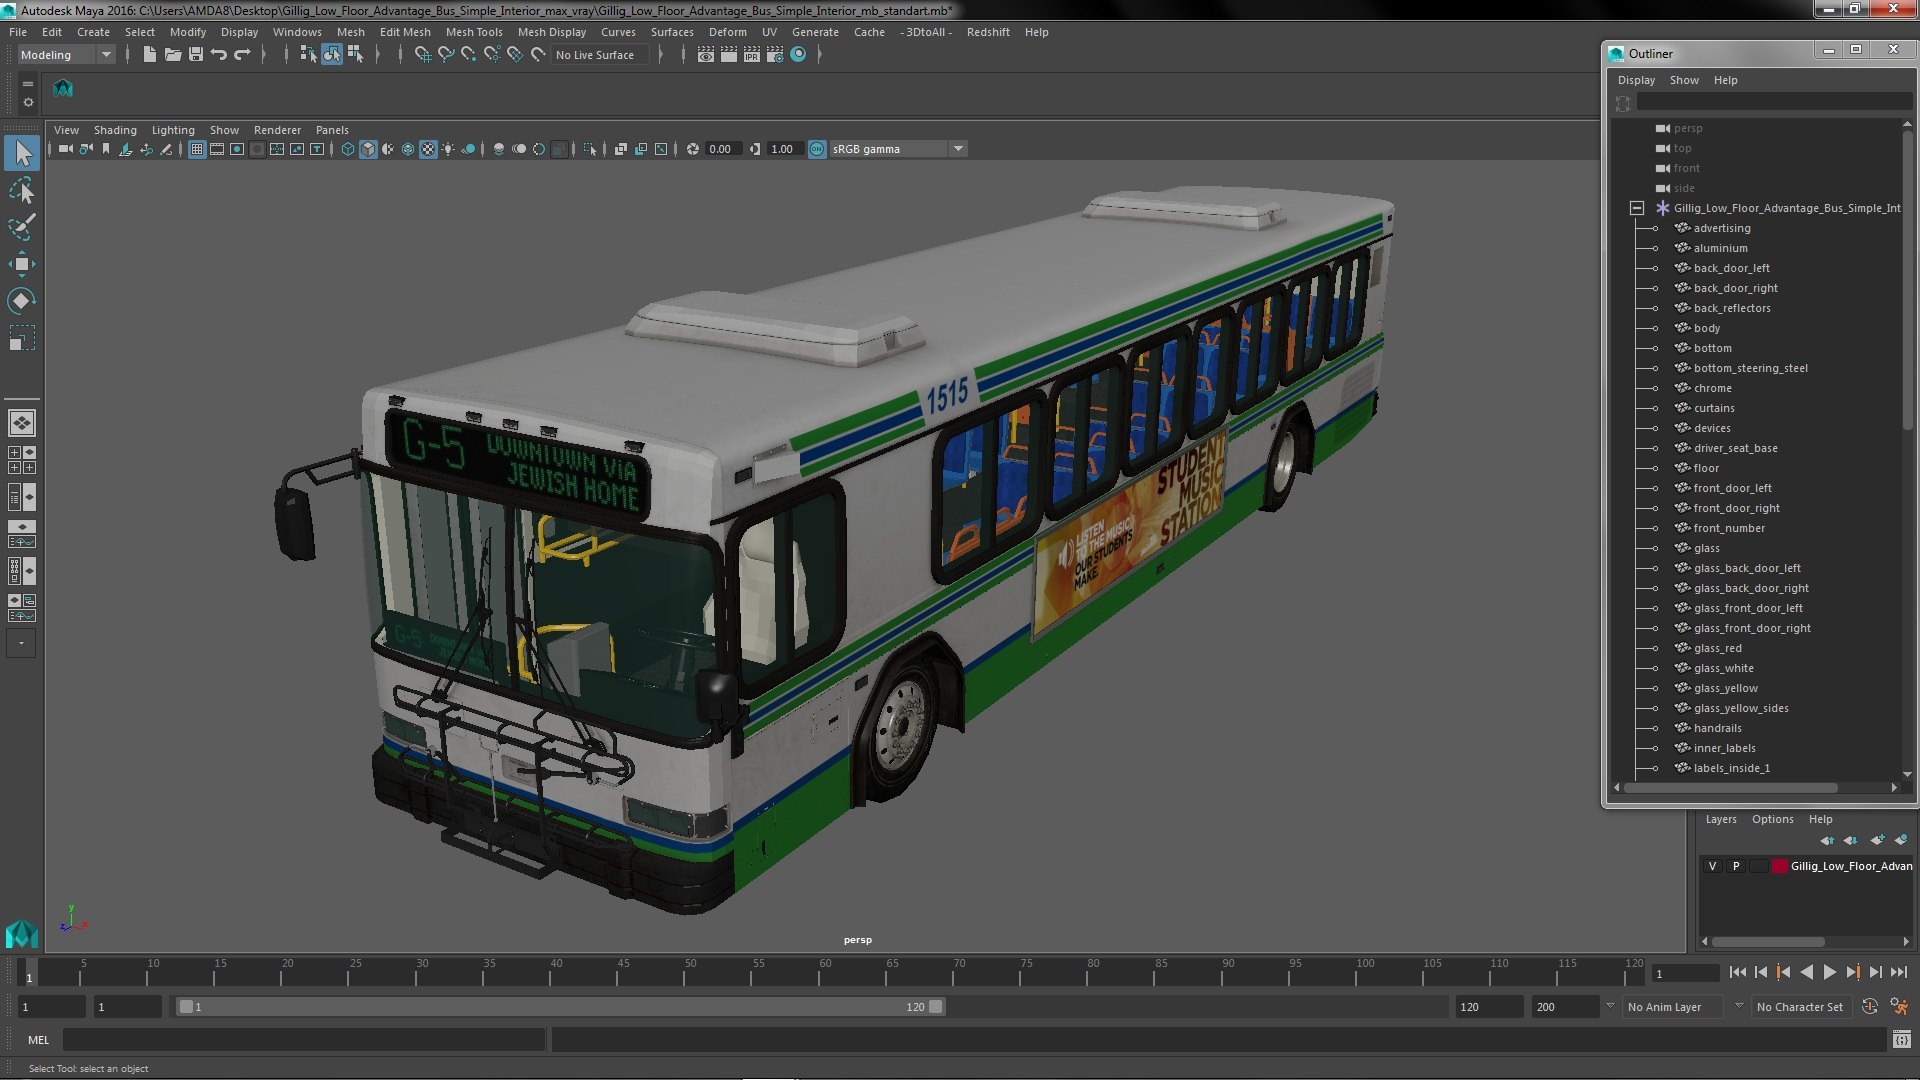The width and height of the screenshot is (1920, 1080).
Task: Open Layers menu in layer editor
Action: coord(1720,819)
